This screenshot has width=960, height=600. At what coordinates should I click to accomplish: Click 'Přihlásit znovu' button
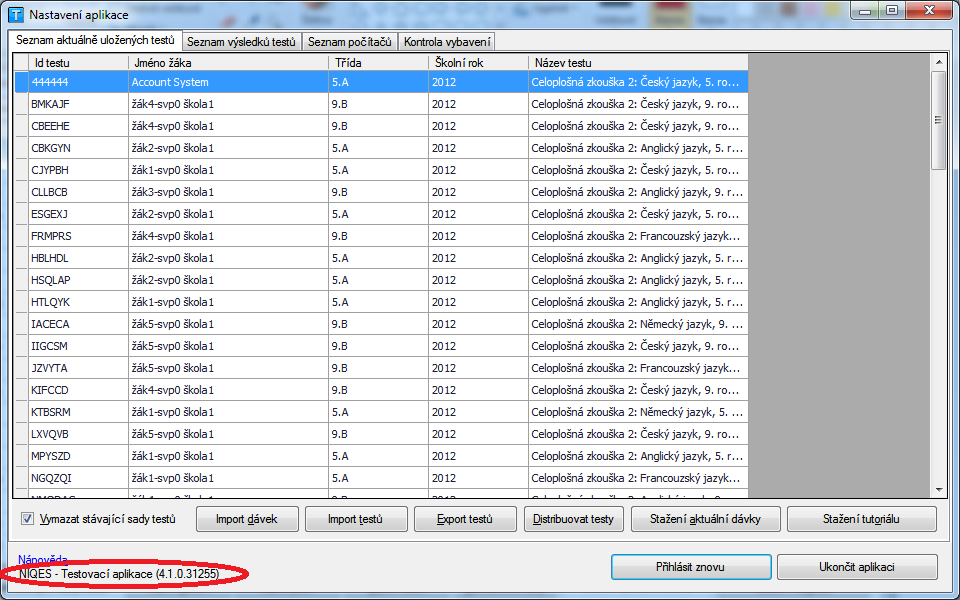691,567
